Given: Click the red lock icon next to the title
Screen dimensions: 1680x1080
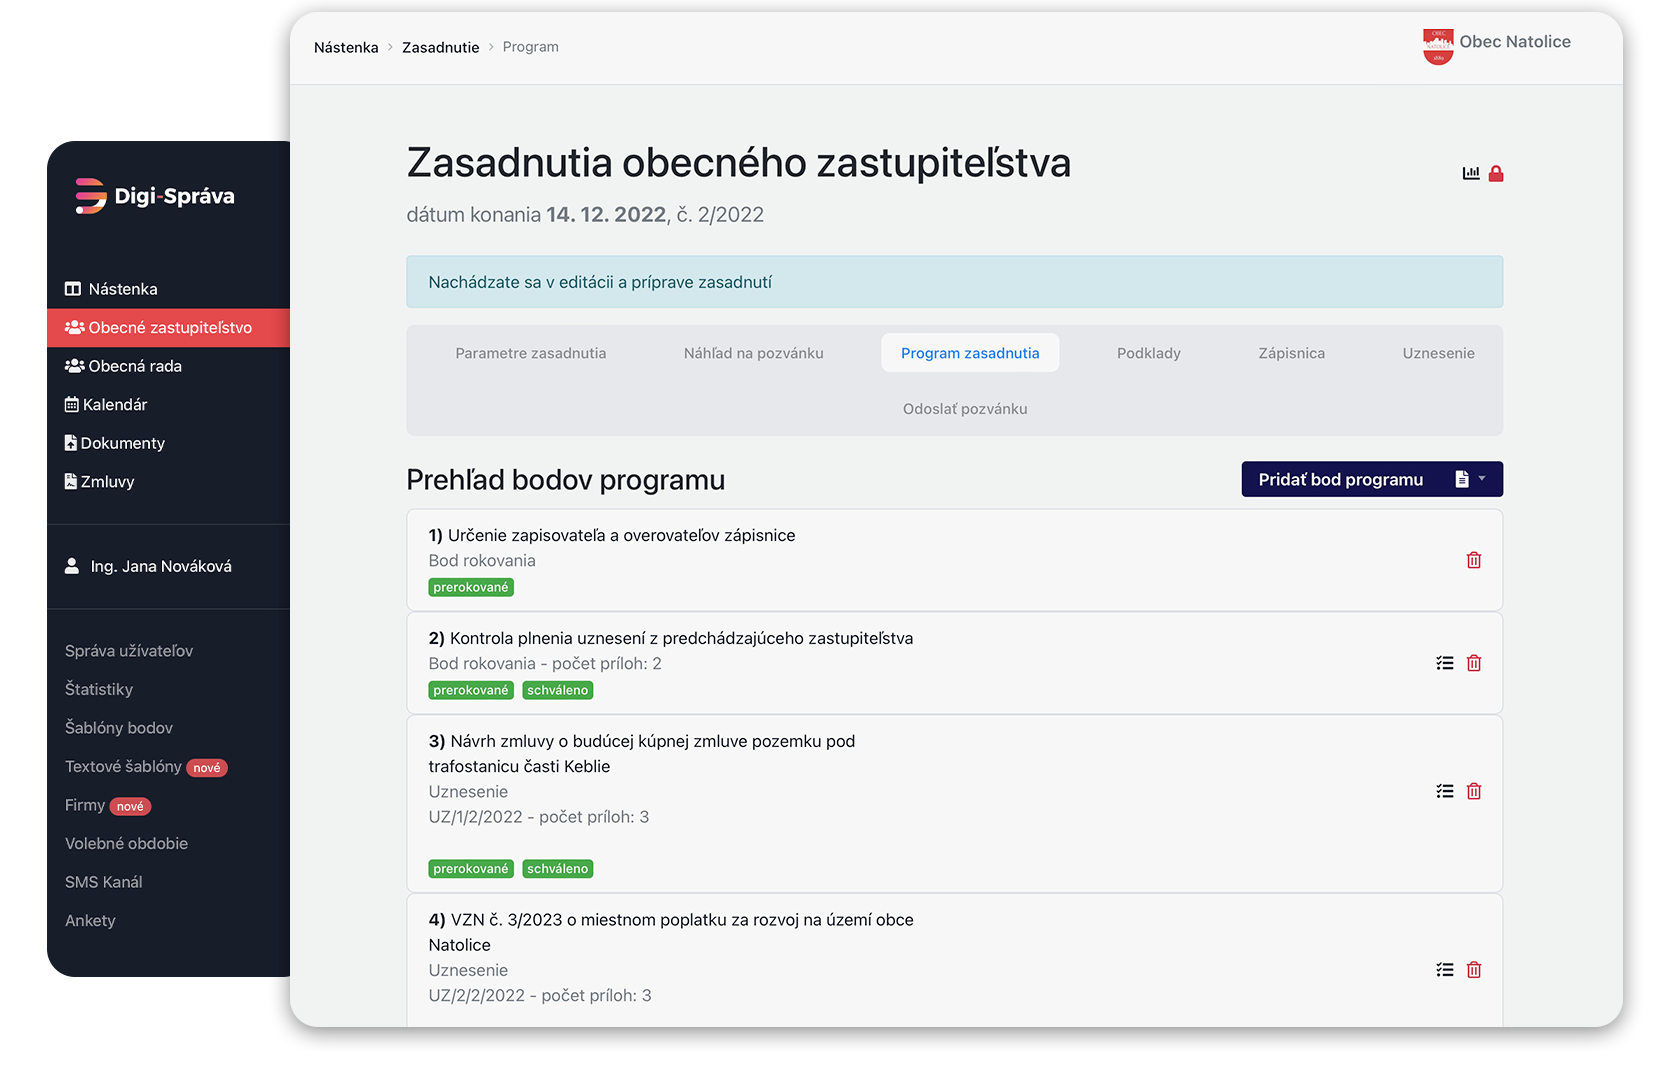Looking at the screenshot, I should [1496, 173].
